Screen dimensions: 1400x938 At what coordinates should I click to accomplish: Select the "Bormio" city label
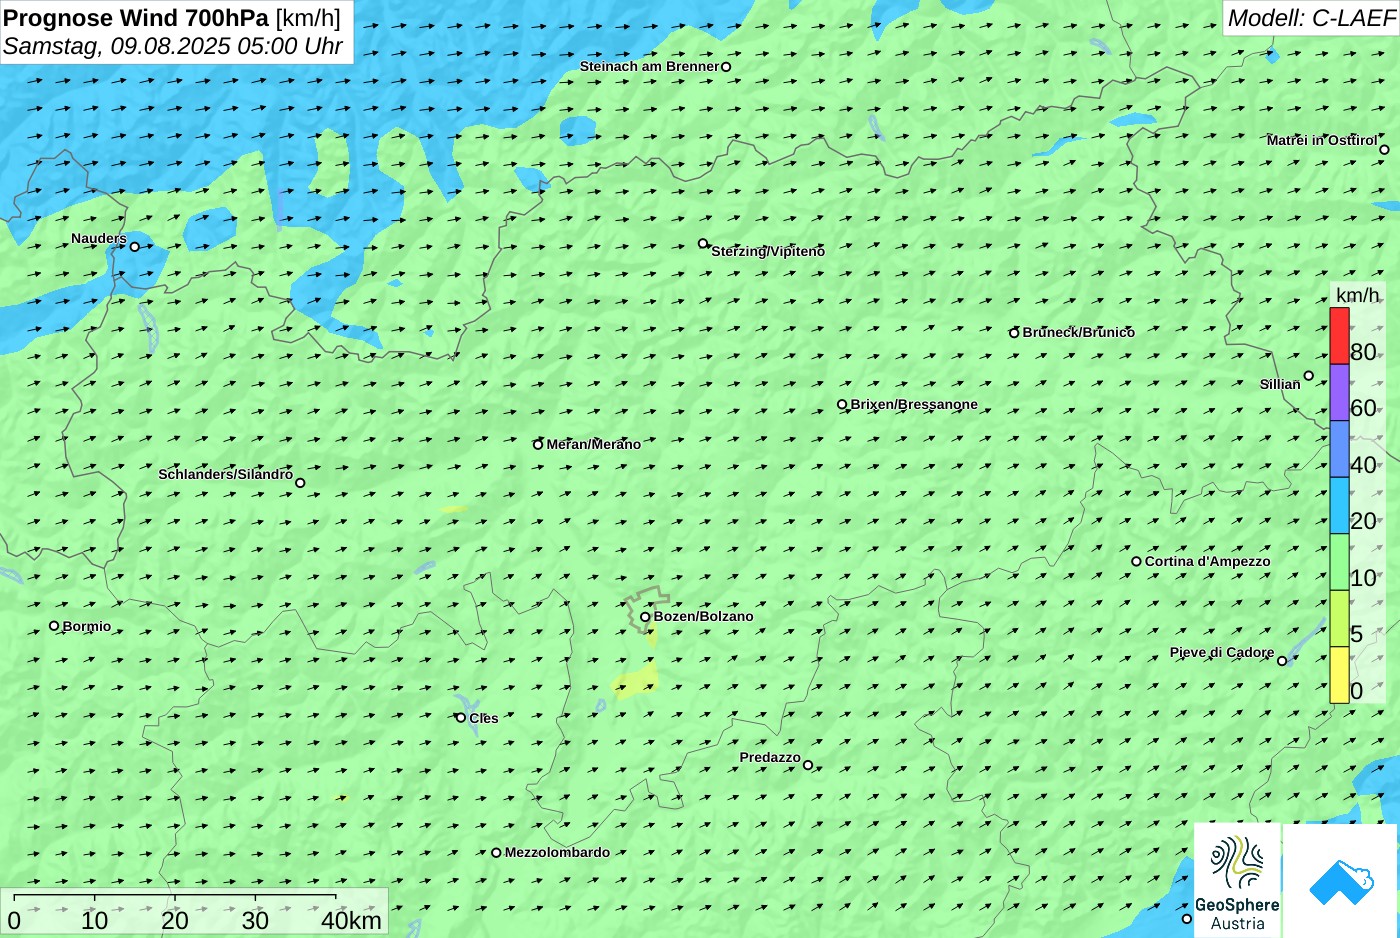87,627
